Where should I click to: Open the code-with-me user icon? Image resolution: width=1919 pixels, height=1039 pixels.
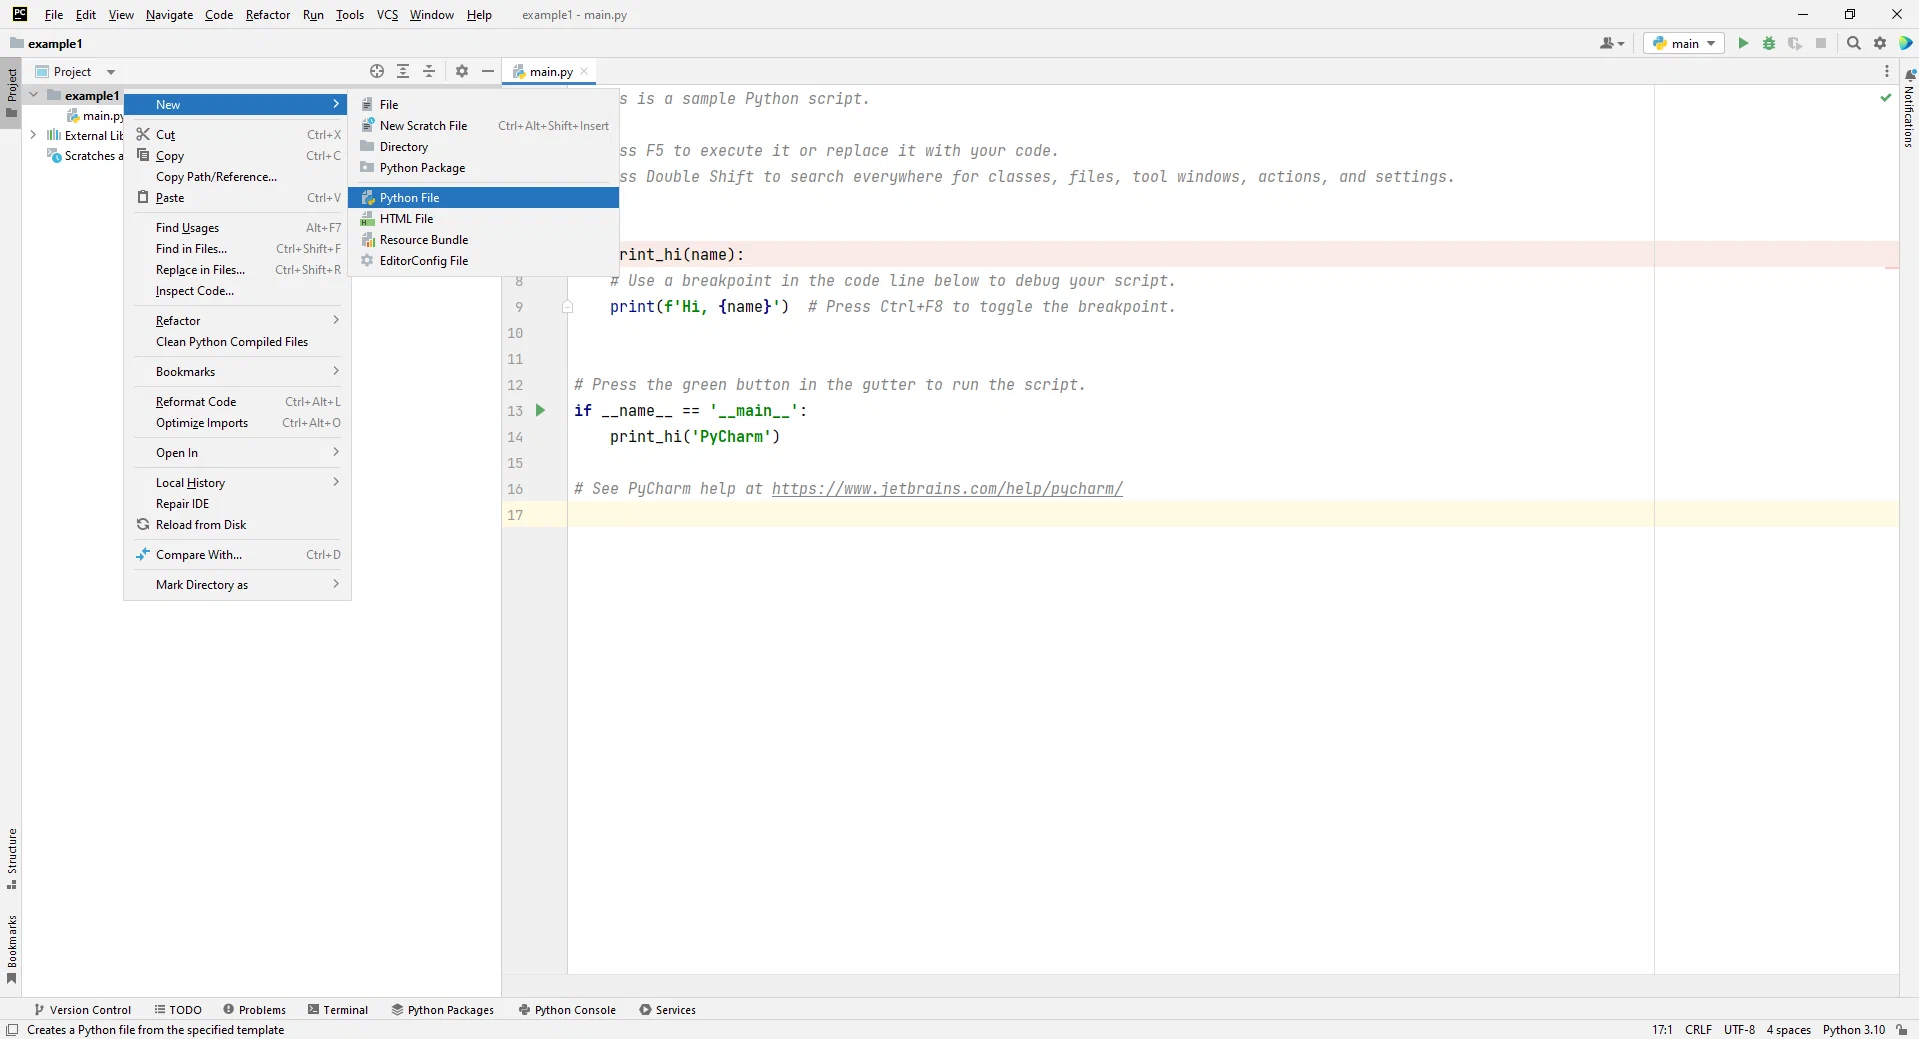pyautogui.click(x=1612, y=43)
